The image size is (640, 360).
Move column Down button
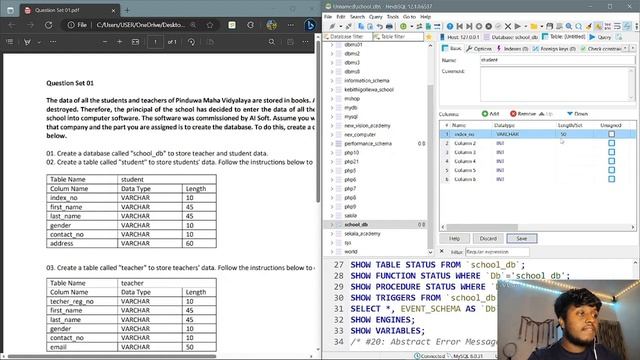coord(577,114)
